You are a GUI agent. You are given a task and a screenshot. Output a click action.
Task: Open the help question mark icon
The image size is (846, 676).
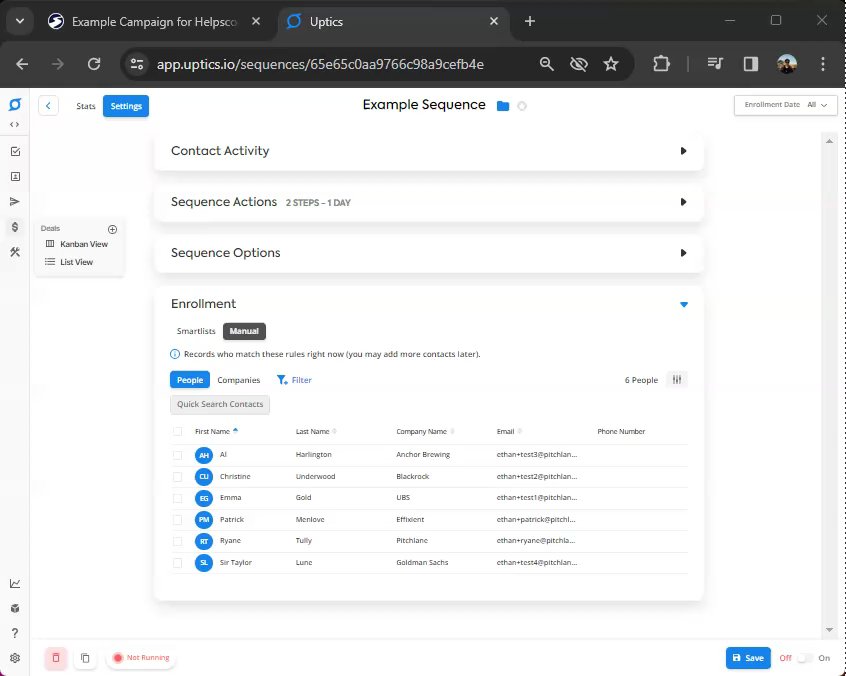point(15,633)
